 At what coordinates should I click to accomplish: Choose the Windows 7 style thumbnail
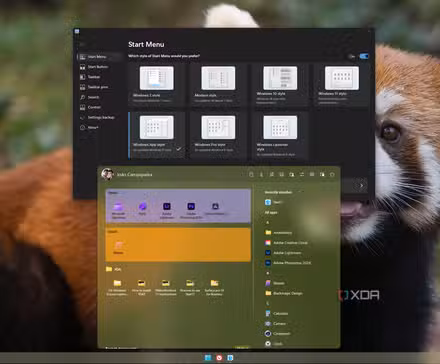tap(157, 78)
